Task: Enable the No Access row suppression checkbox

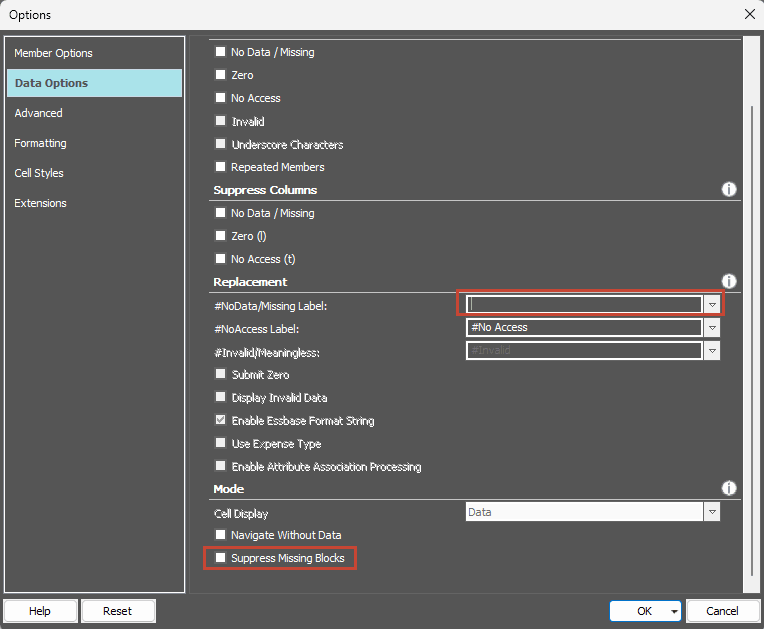Action: point(220,97)
